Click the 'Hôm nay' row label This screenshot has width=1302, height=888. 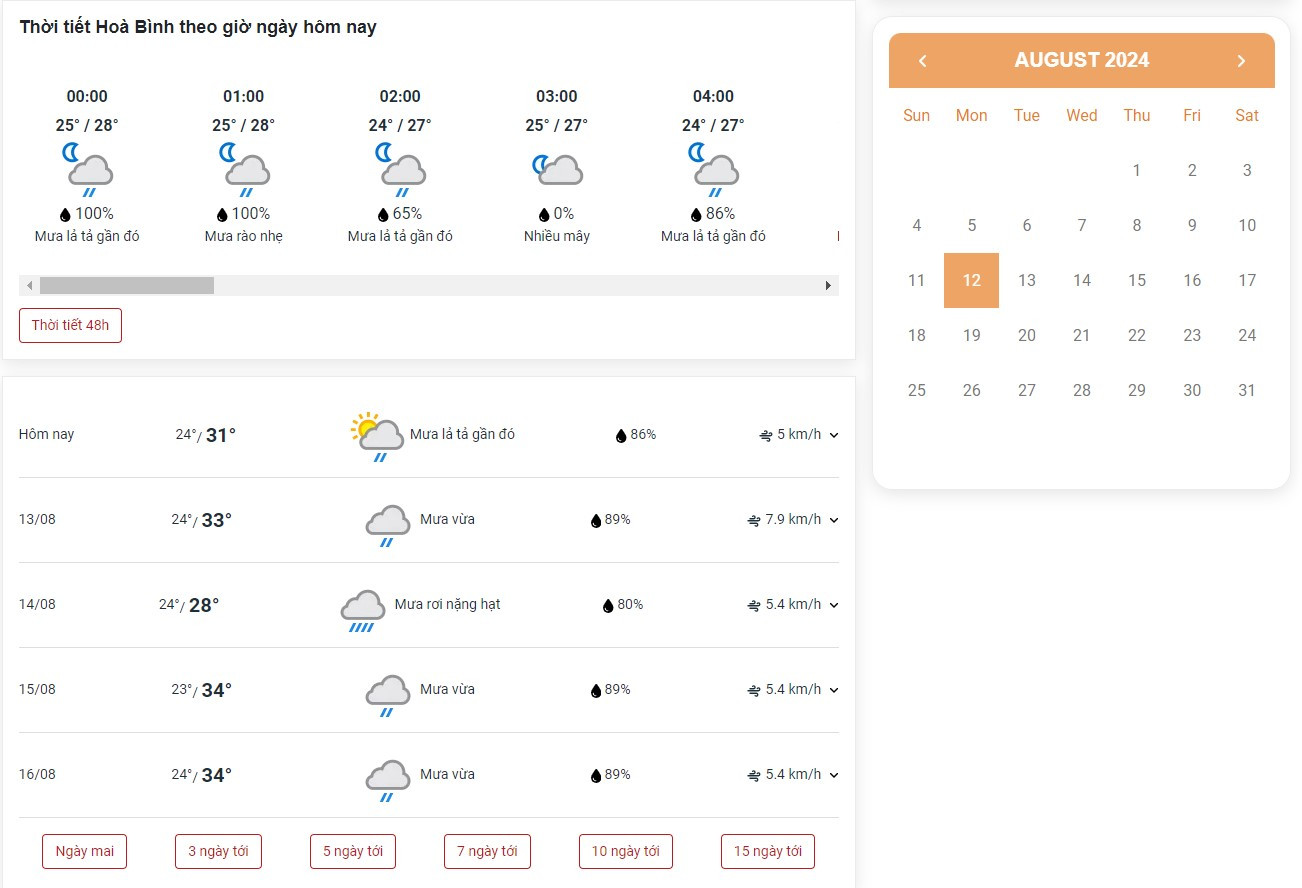[46, 435]
